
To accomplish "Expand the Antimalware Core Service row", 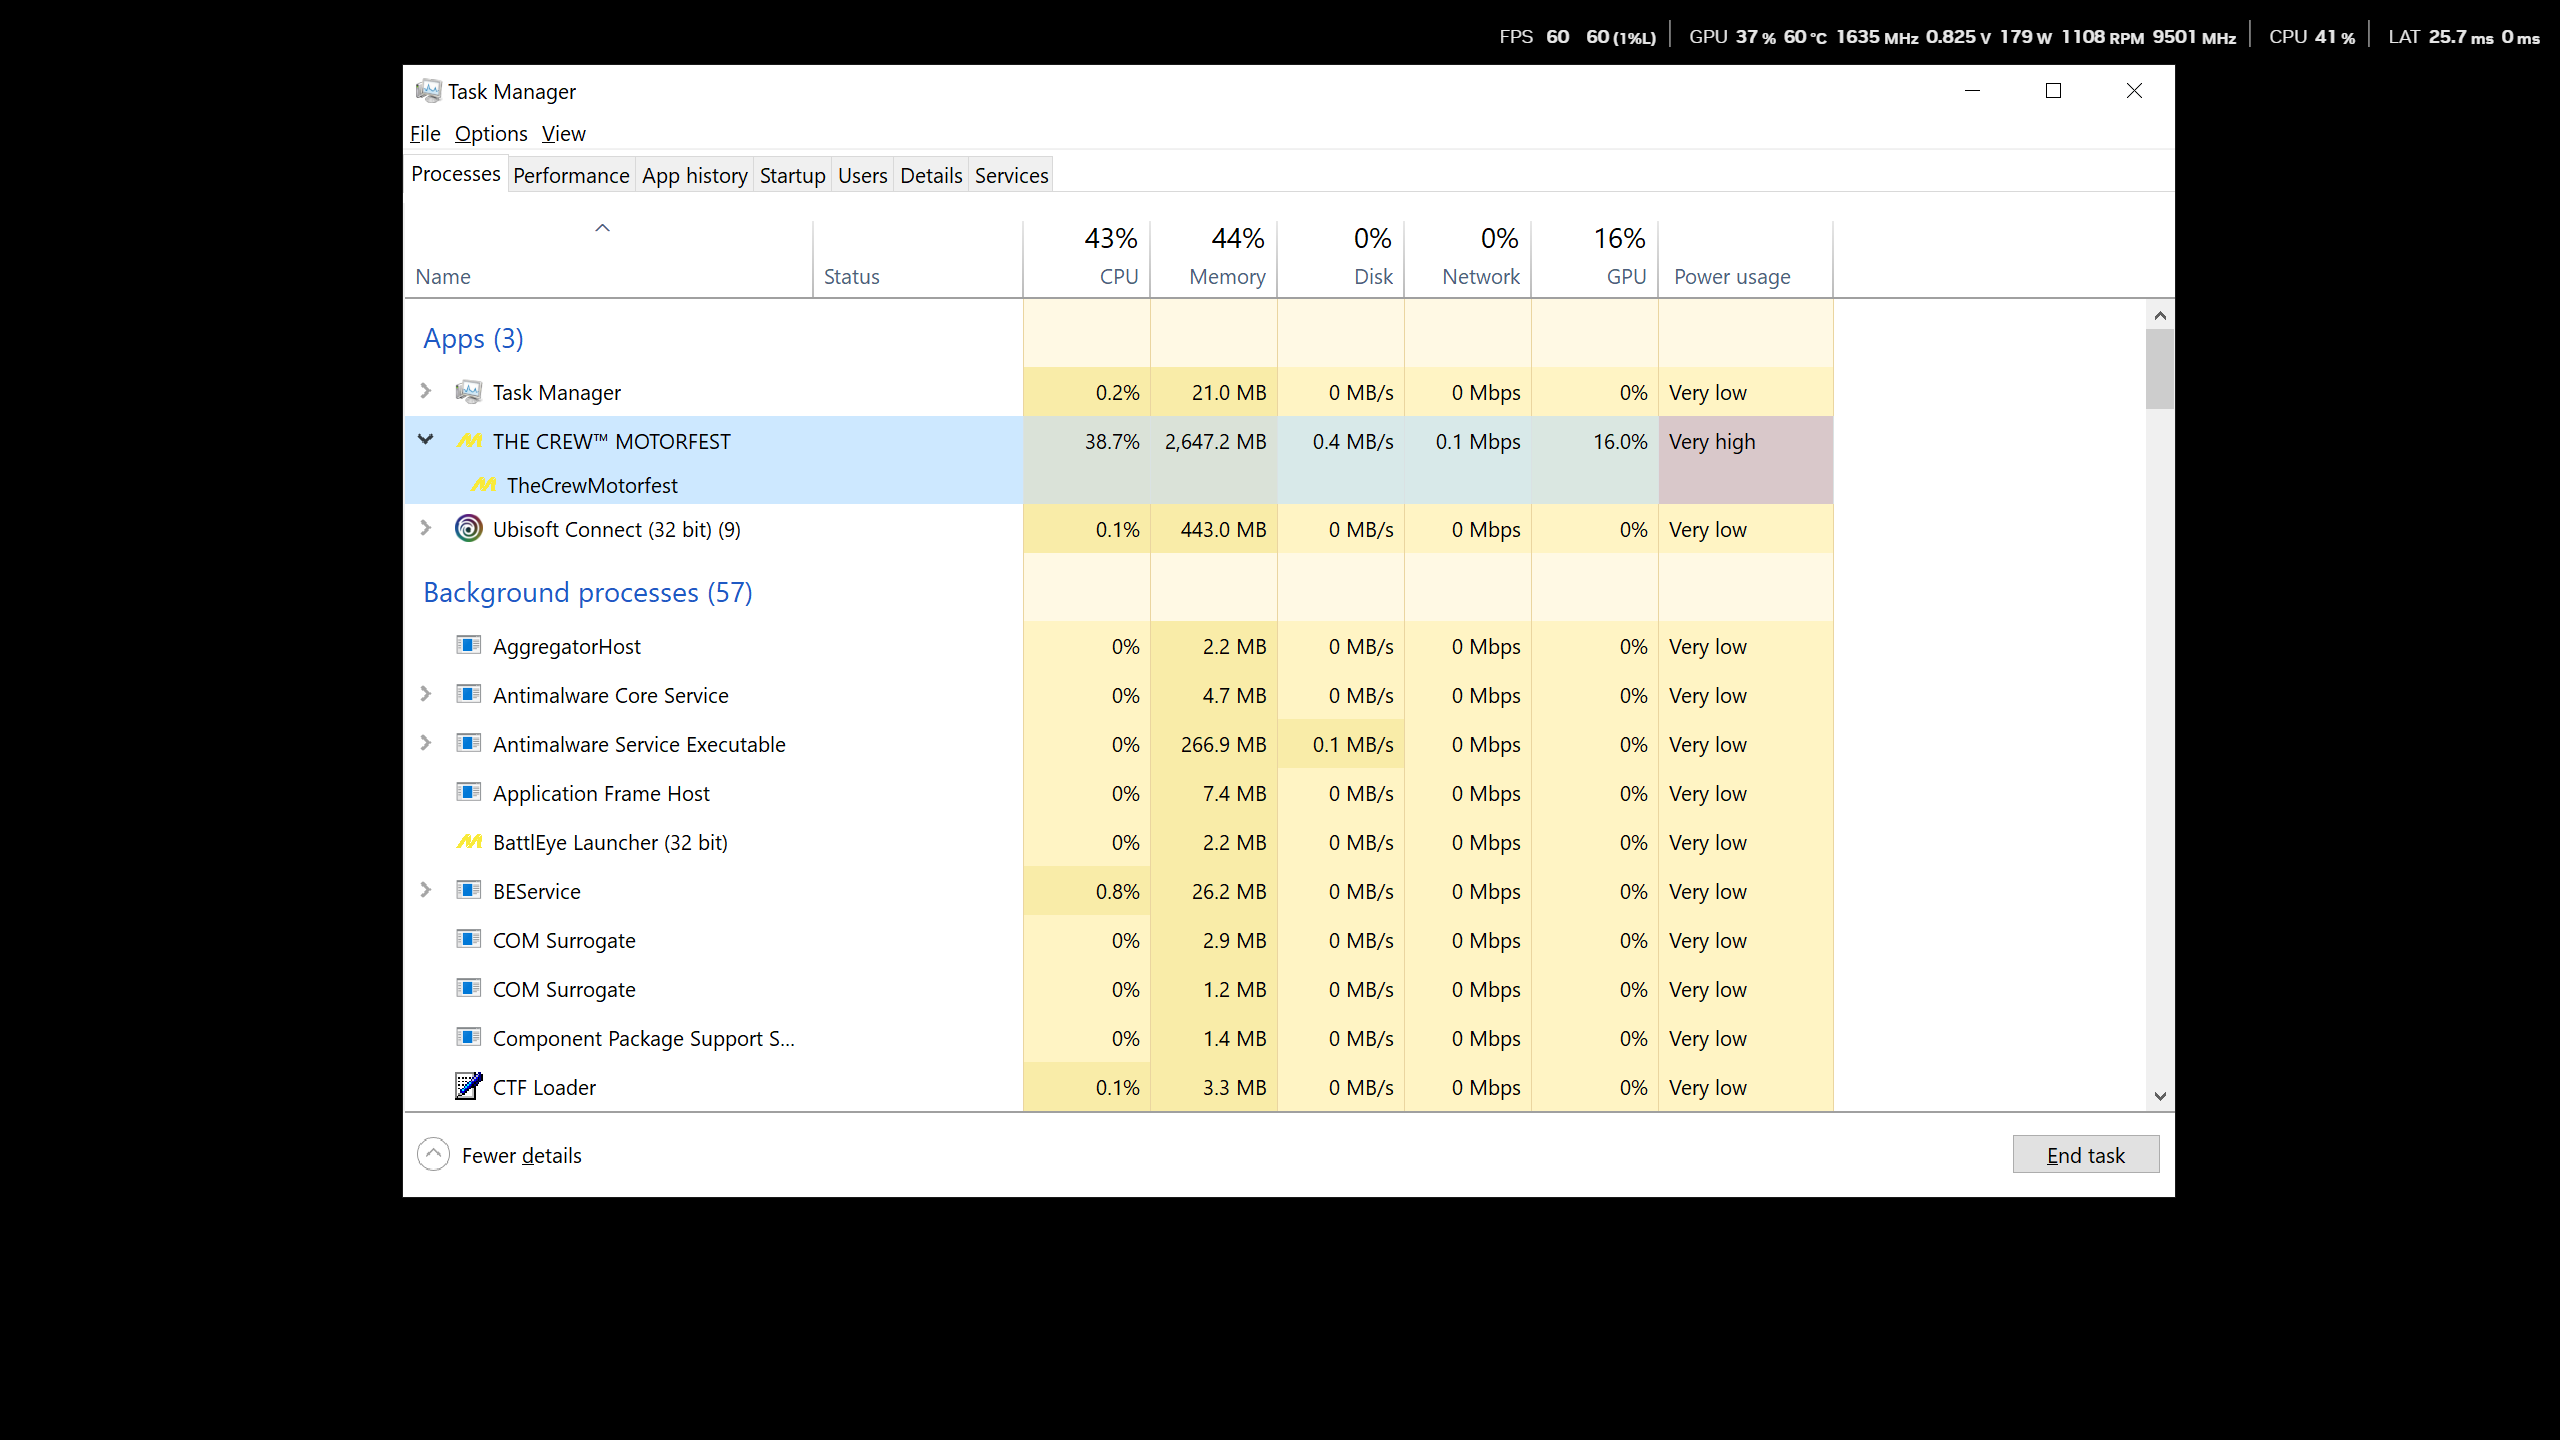I will coord(426,694).
